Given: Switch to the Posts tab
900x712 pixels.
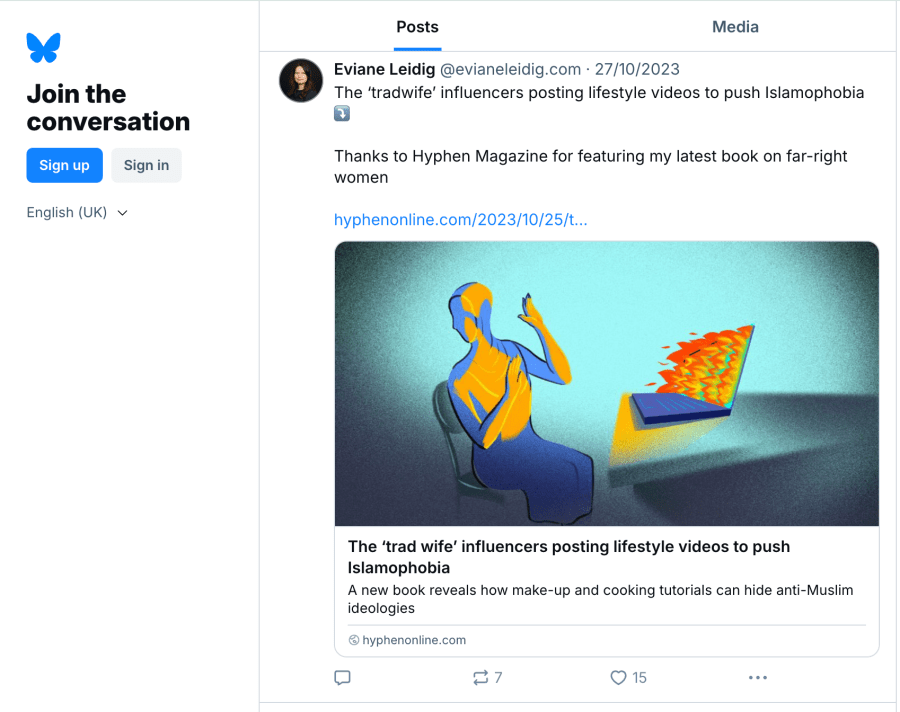Looking at the screenshot, I should pyautogui.click(x=417, y=27).
